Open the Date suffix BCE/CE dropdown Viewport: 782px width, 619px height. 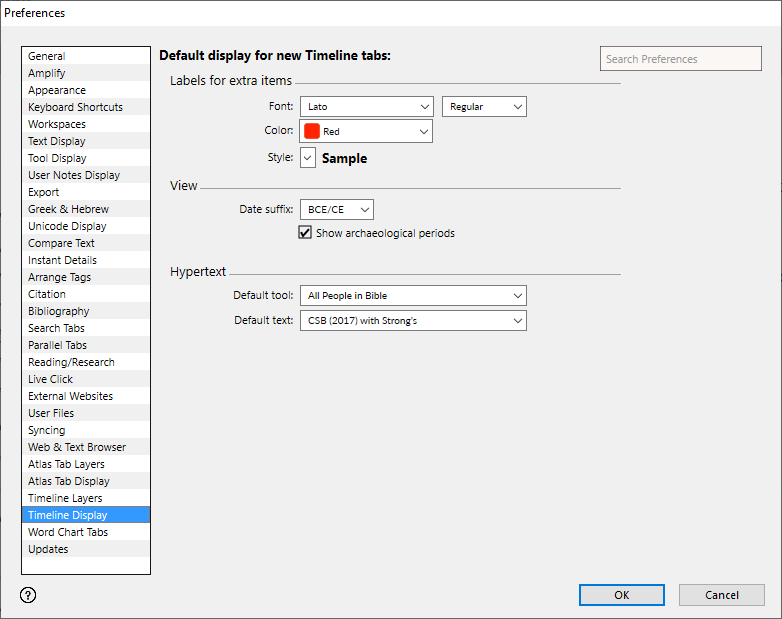pos(336,209)
